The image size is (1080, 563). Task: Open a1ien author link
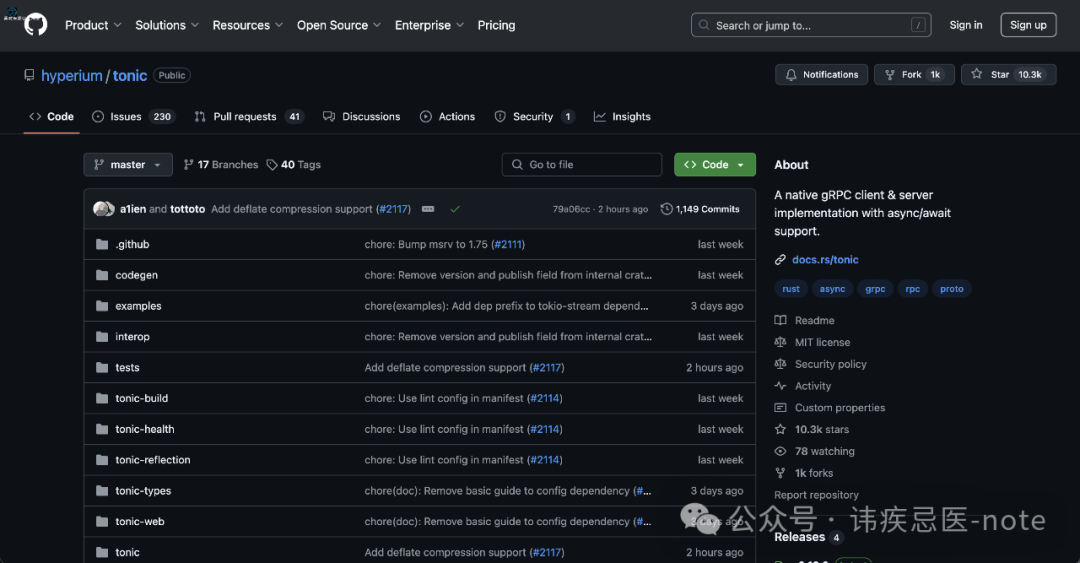(133, 209)
